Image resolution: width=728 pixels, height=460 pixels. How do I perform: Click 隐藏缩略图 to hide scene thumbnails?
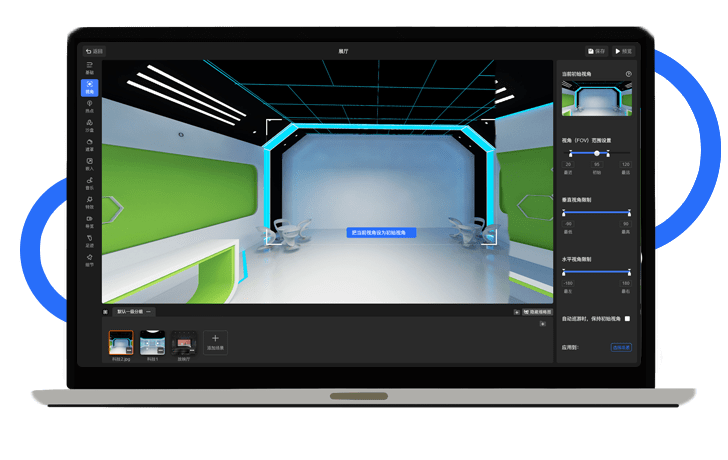pyautogui.click(x=538, y=312)
